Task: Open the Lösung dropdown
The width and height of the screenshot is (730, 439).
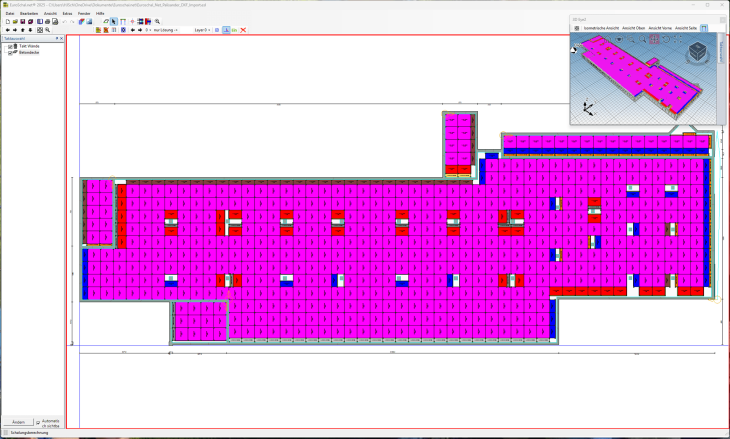Action: point(166,30)
